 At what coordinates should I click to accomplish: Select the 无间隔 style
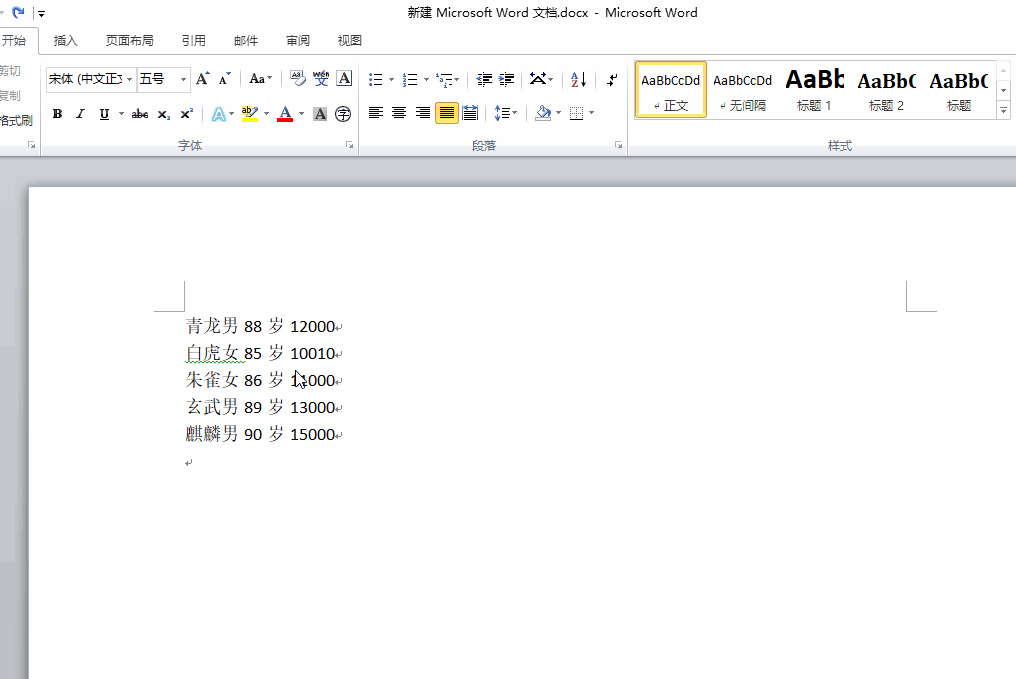coord(742,89)
